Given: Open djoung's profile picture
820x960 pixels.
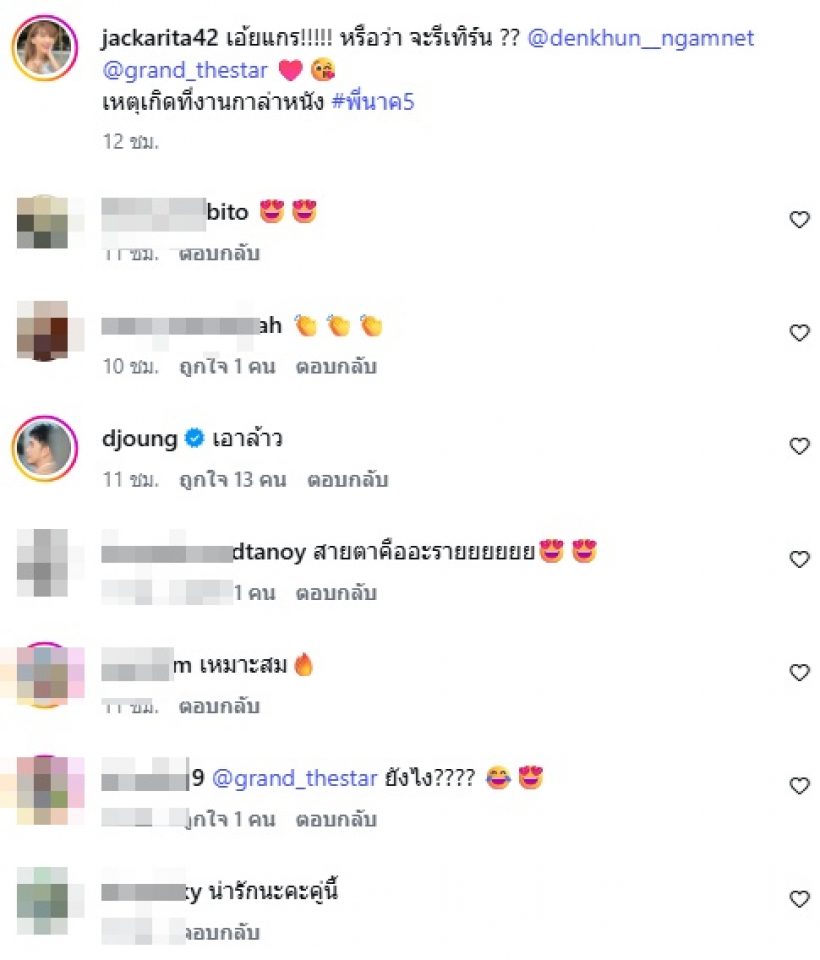Looking at the screenshot, I should tap(45, 449).
